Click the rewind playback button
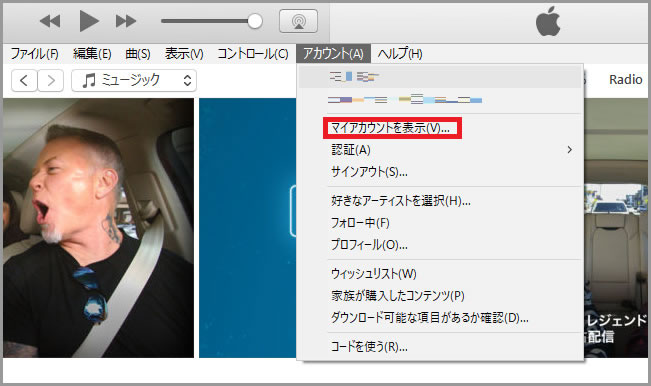Viewport: 651px width, 386px height. click(x=50, y=21)
